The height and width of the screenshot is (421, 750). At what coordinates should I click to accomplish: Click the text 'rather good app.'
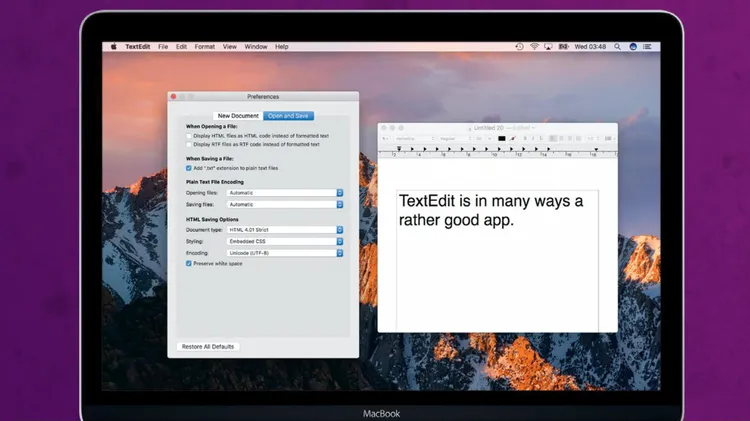pos(456,220)
